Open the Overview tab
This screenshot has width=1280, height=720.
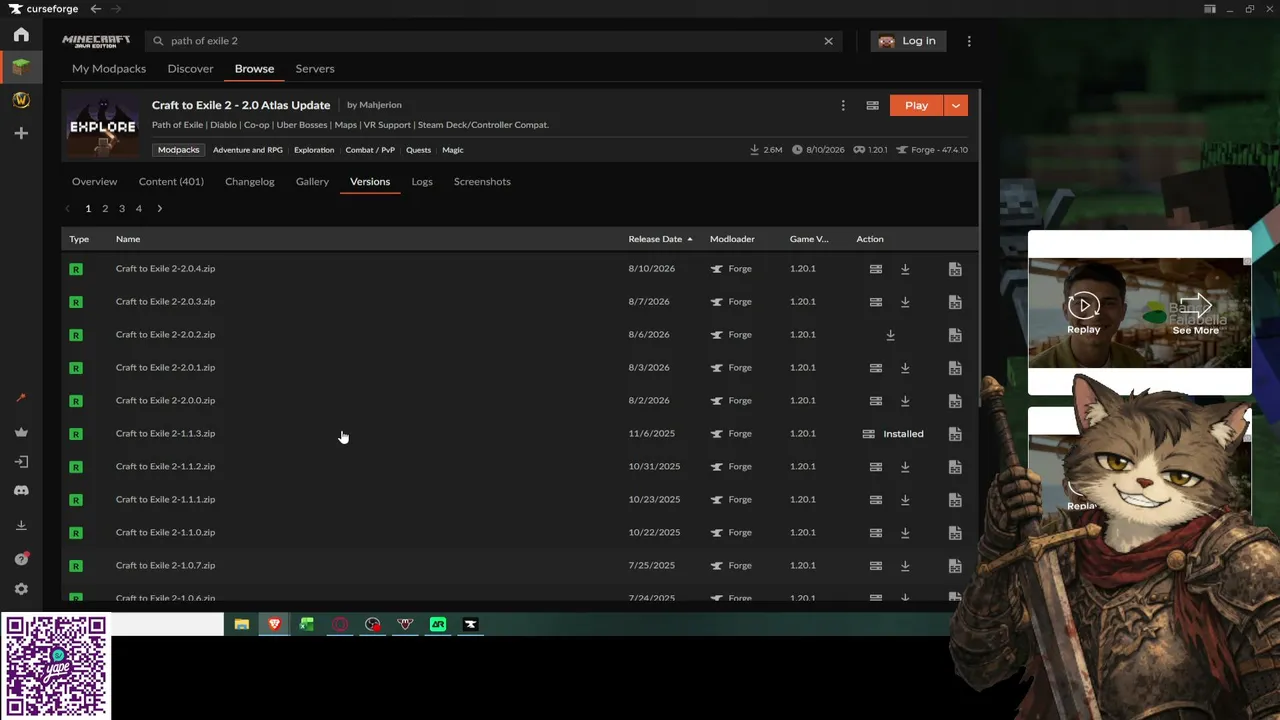94,182
